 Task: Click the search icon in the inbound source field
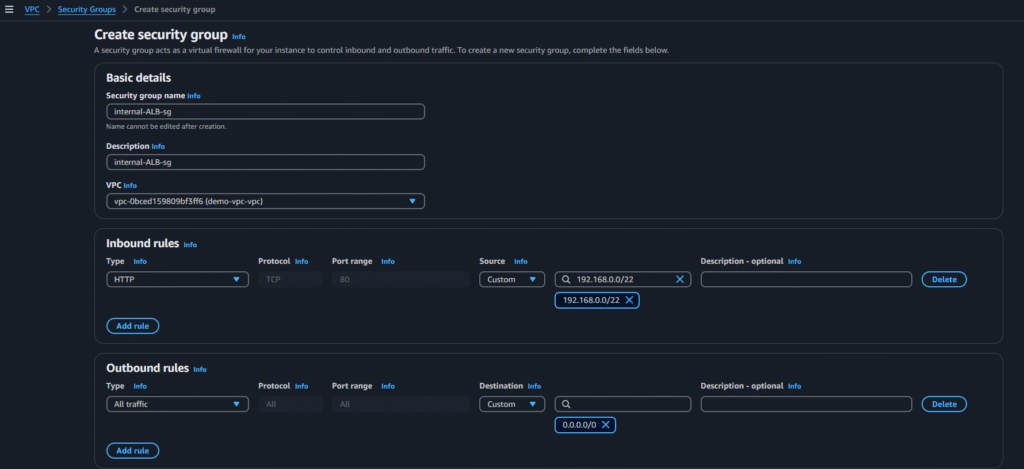tap(566, 280)
